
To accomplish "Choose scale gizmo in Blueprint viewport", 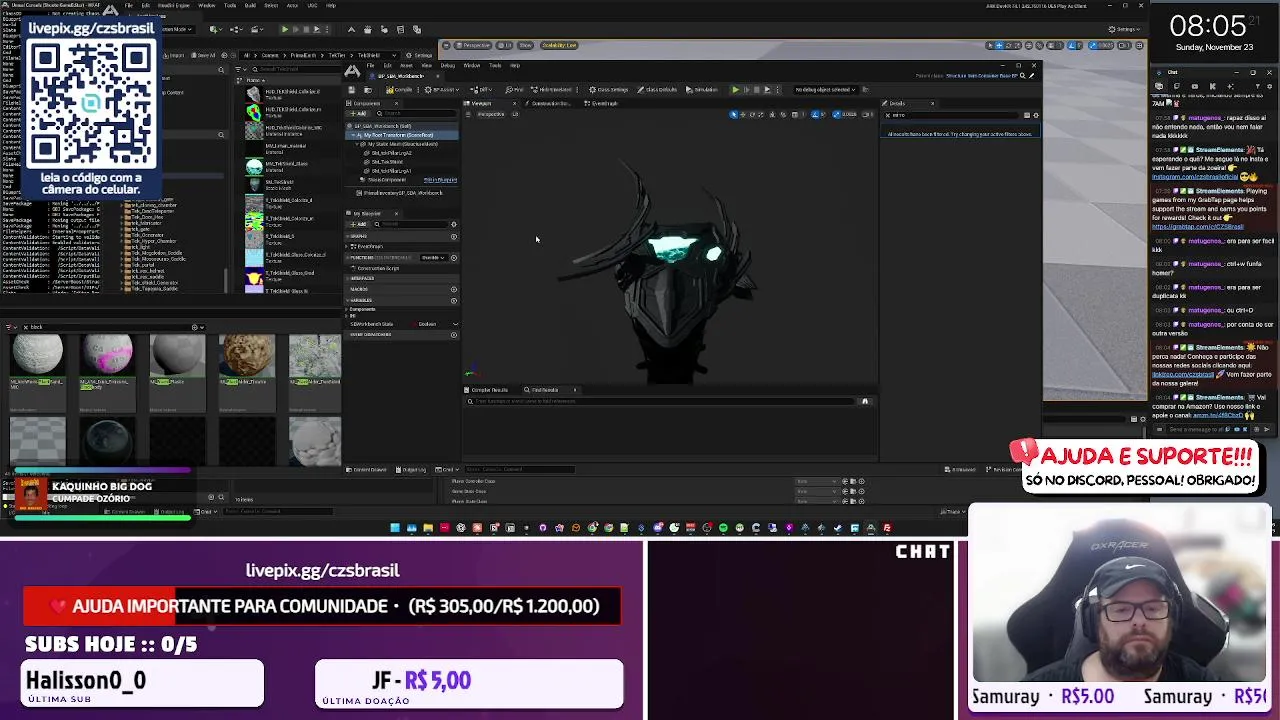I will point(761,114).
